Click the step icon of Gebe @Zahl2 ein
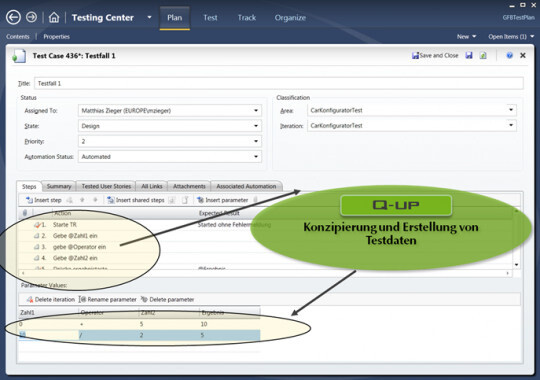 pos(37,258)
